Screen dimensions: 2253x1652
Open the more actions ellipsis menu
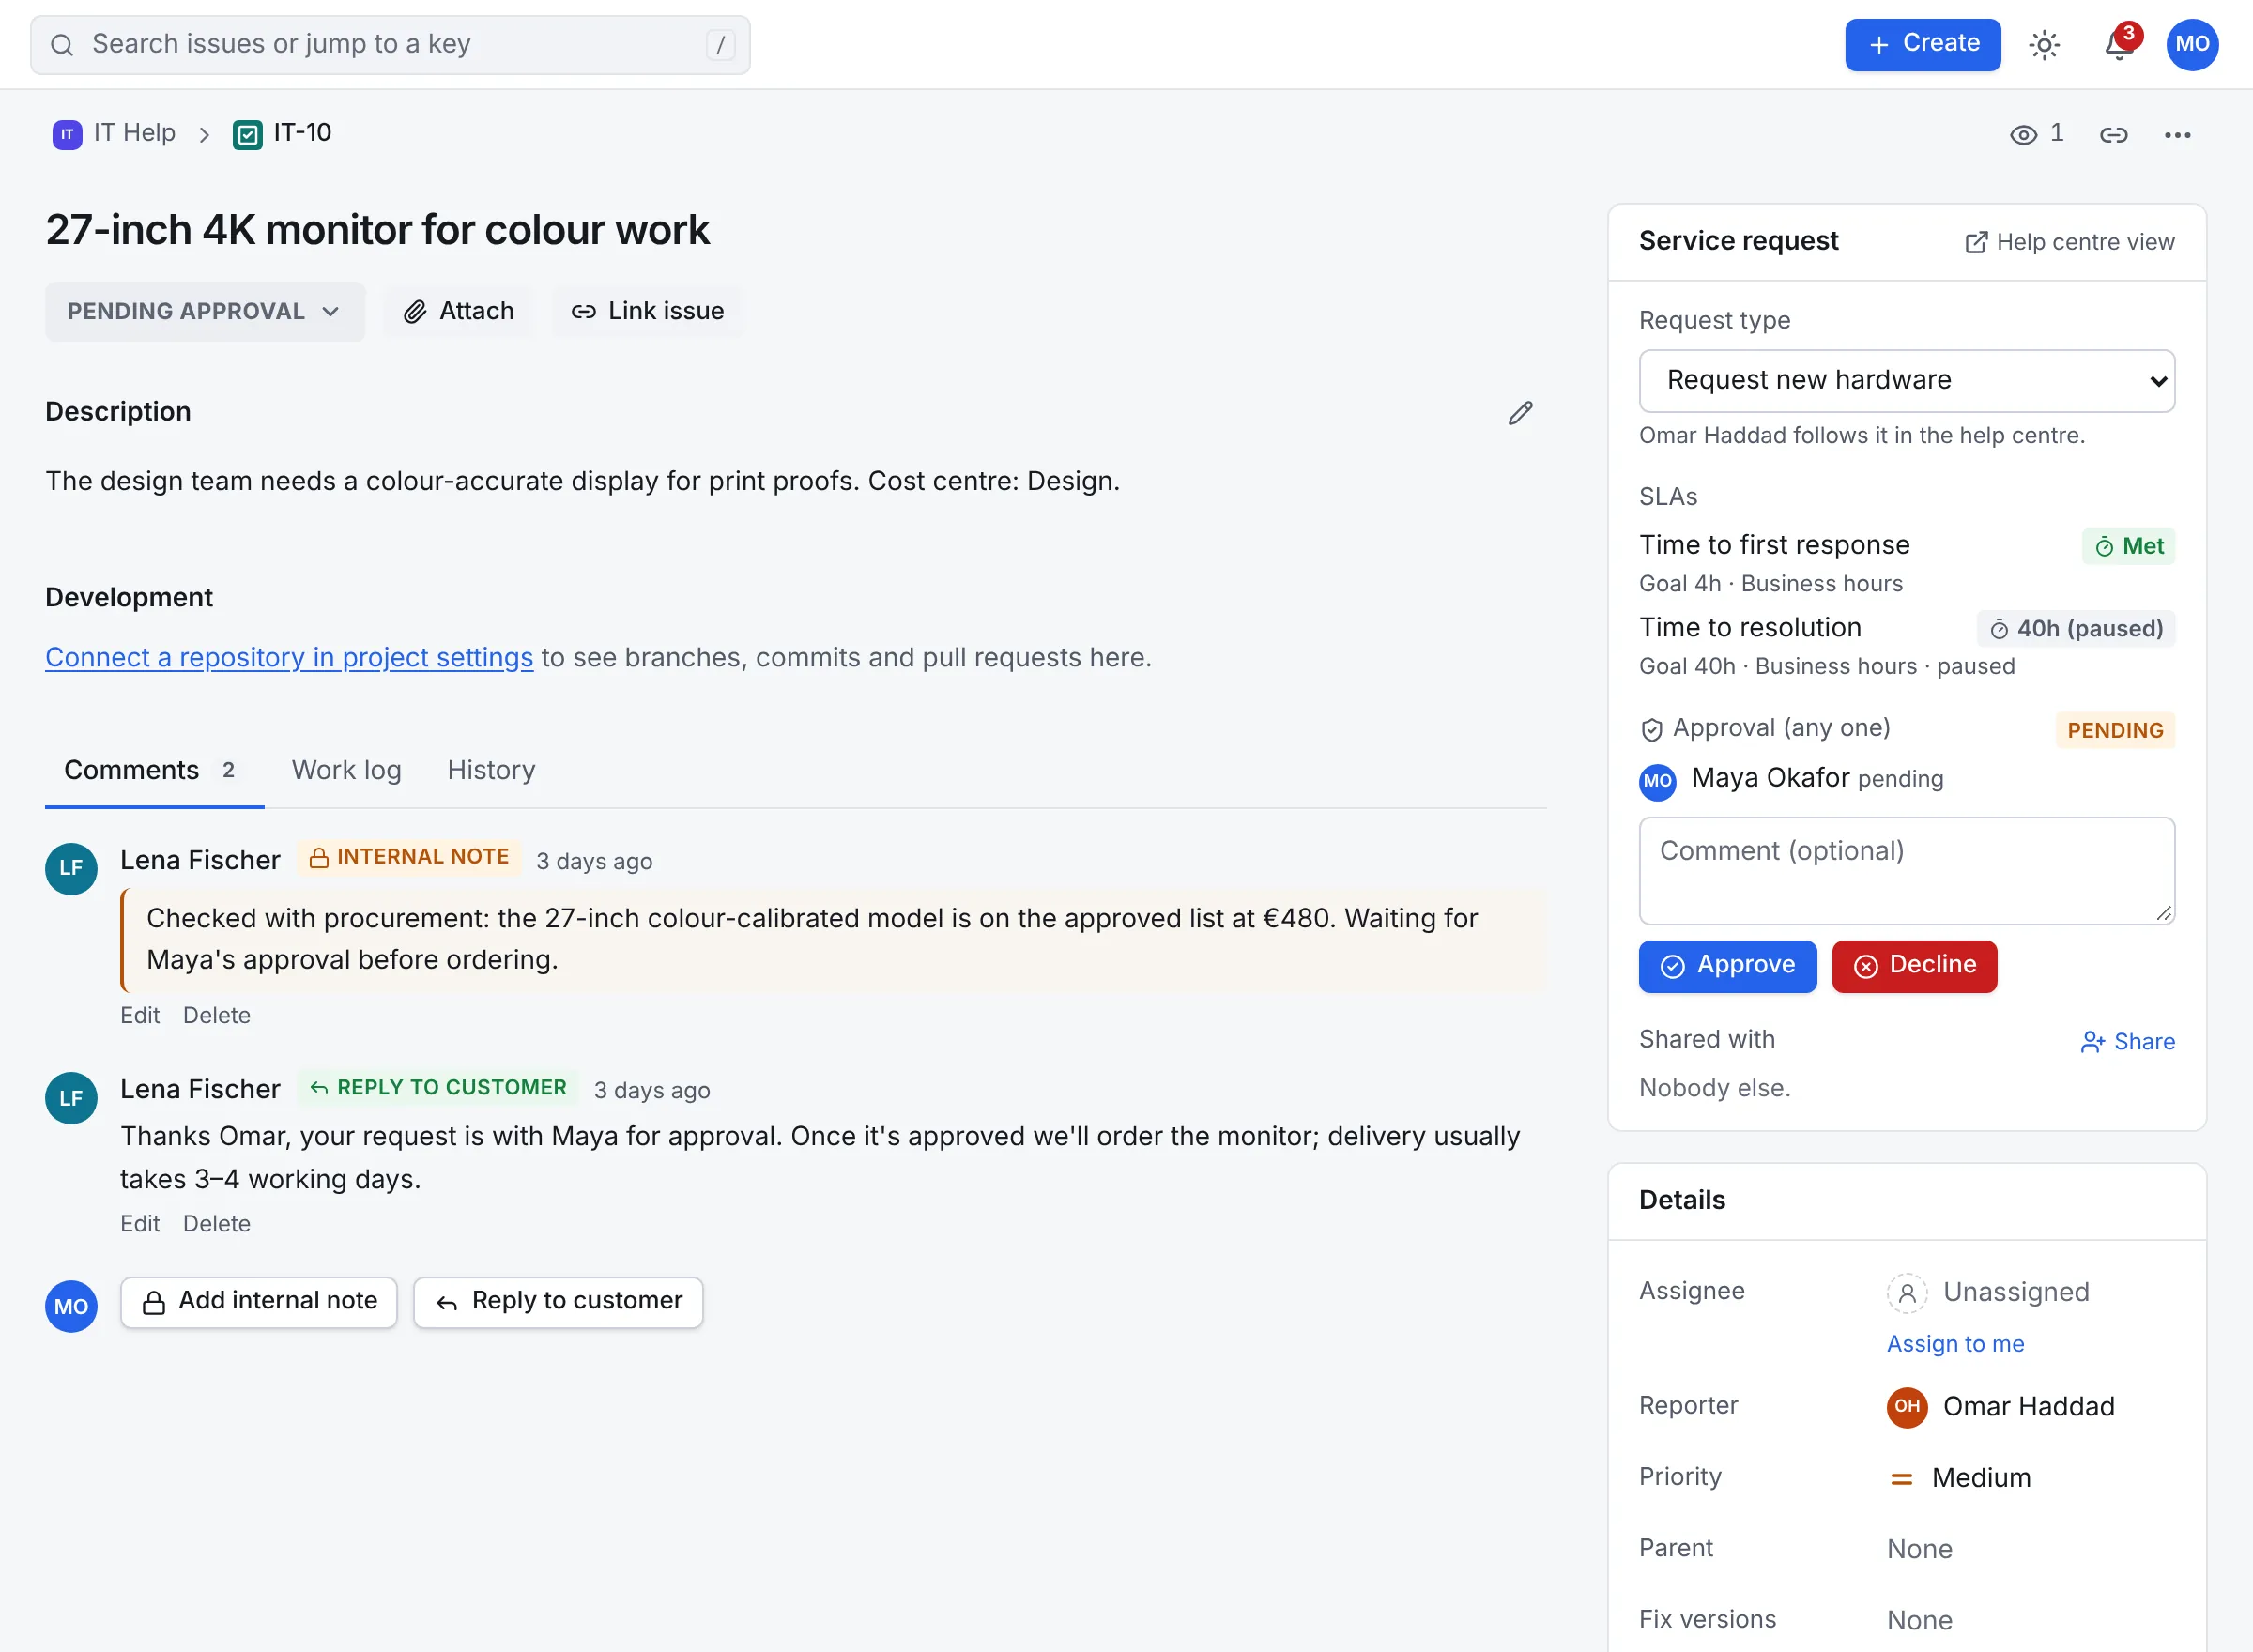point(2177,135)
